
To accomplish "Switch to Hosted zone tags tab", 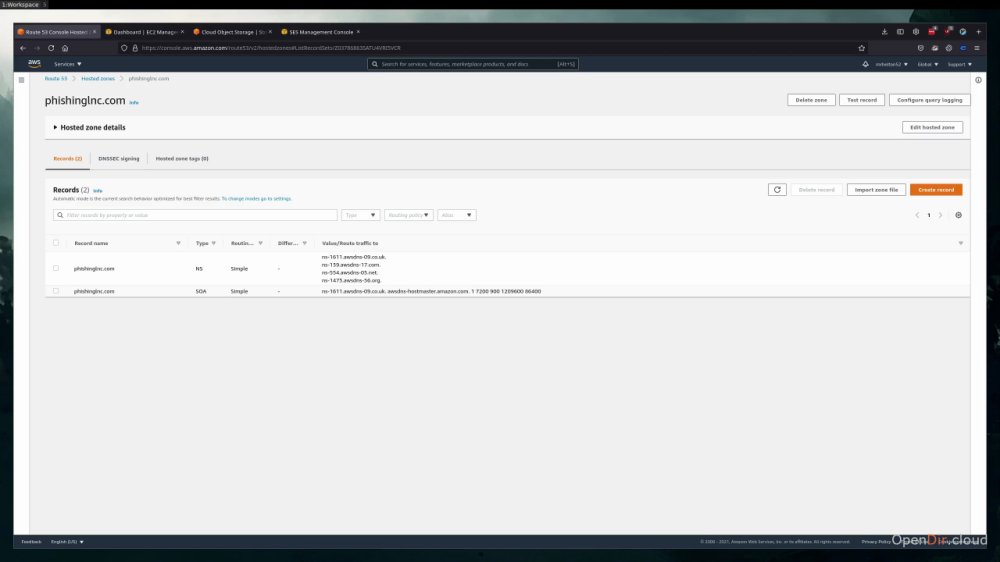I will point(182,158).
